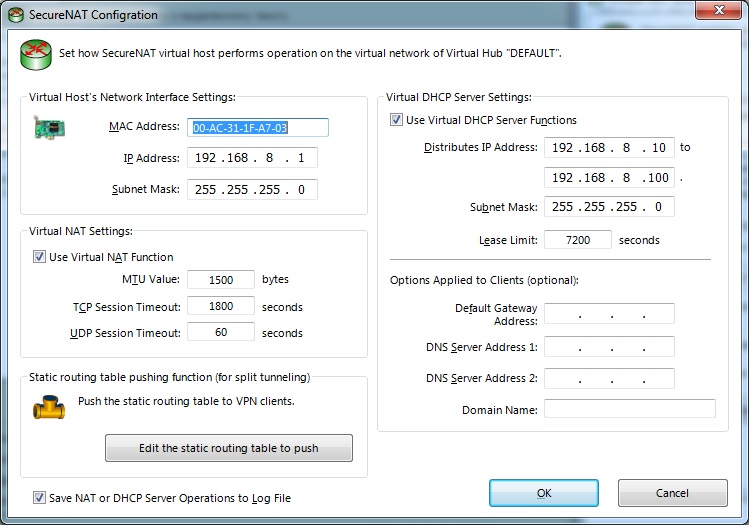
Task: Click the Lease Limit field
Action: coord(578,240)
